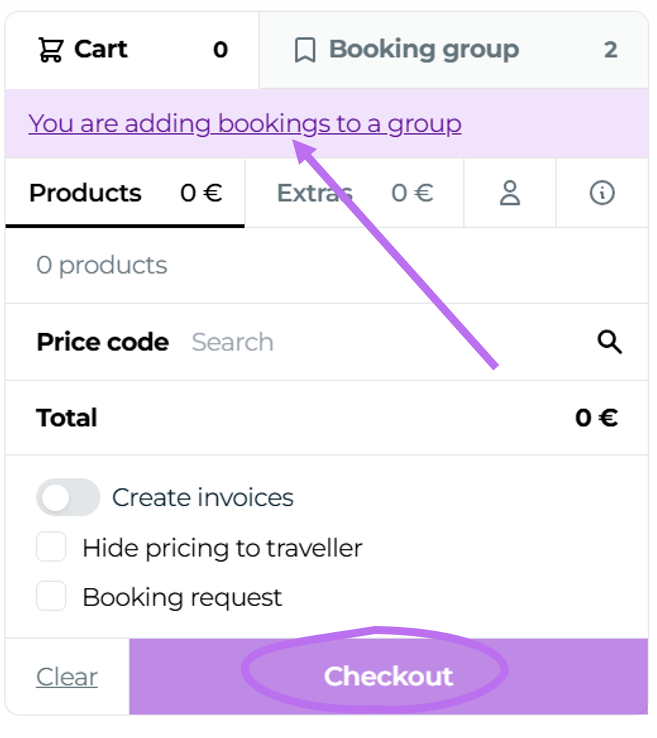Check the Hide pricing to traveller box
657x738 pixels.
51,547
